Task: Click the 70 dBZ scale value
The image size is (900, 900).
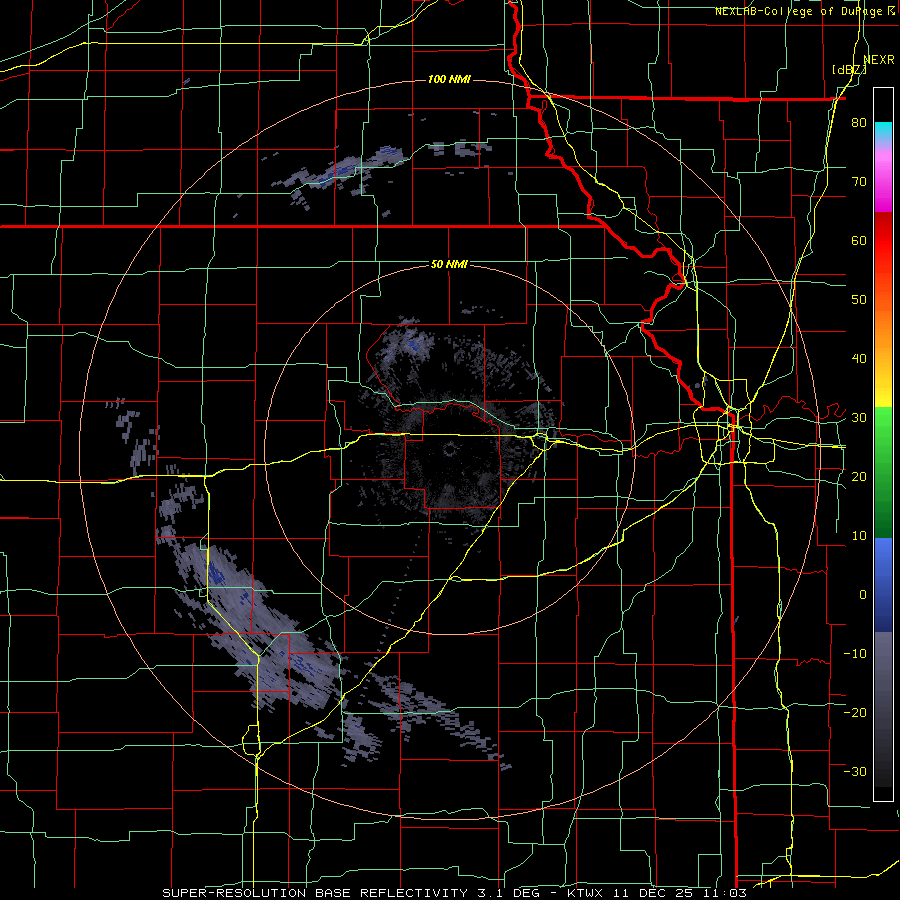Action: pyautogui.click(x=859, y=182)
